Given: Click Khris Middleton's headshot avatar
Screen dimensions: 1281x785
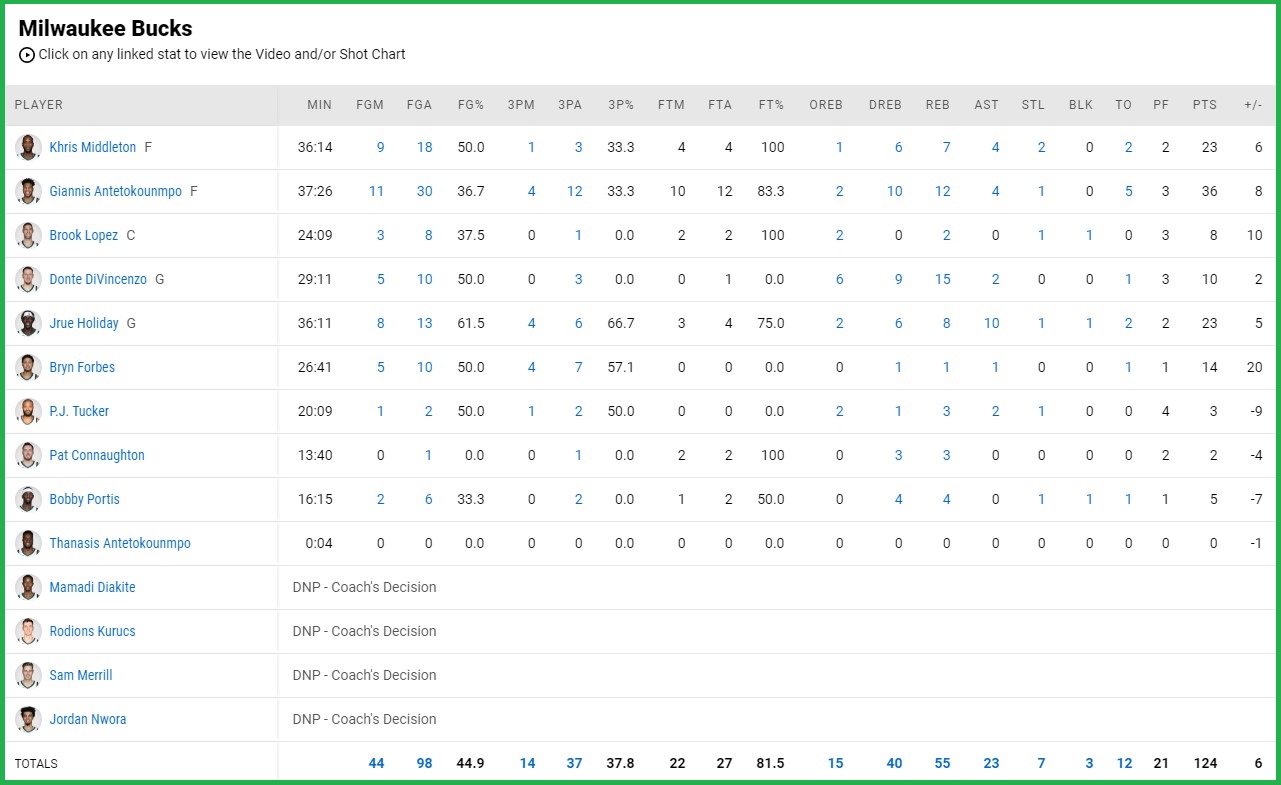Looking at the screenshot, I should [28, 147].
